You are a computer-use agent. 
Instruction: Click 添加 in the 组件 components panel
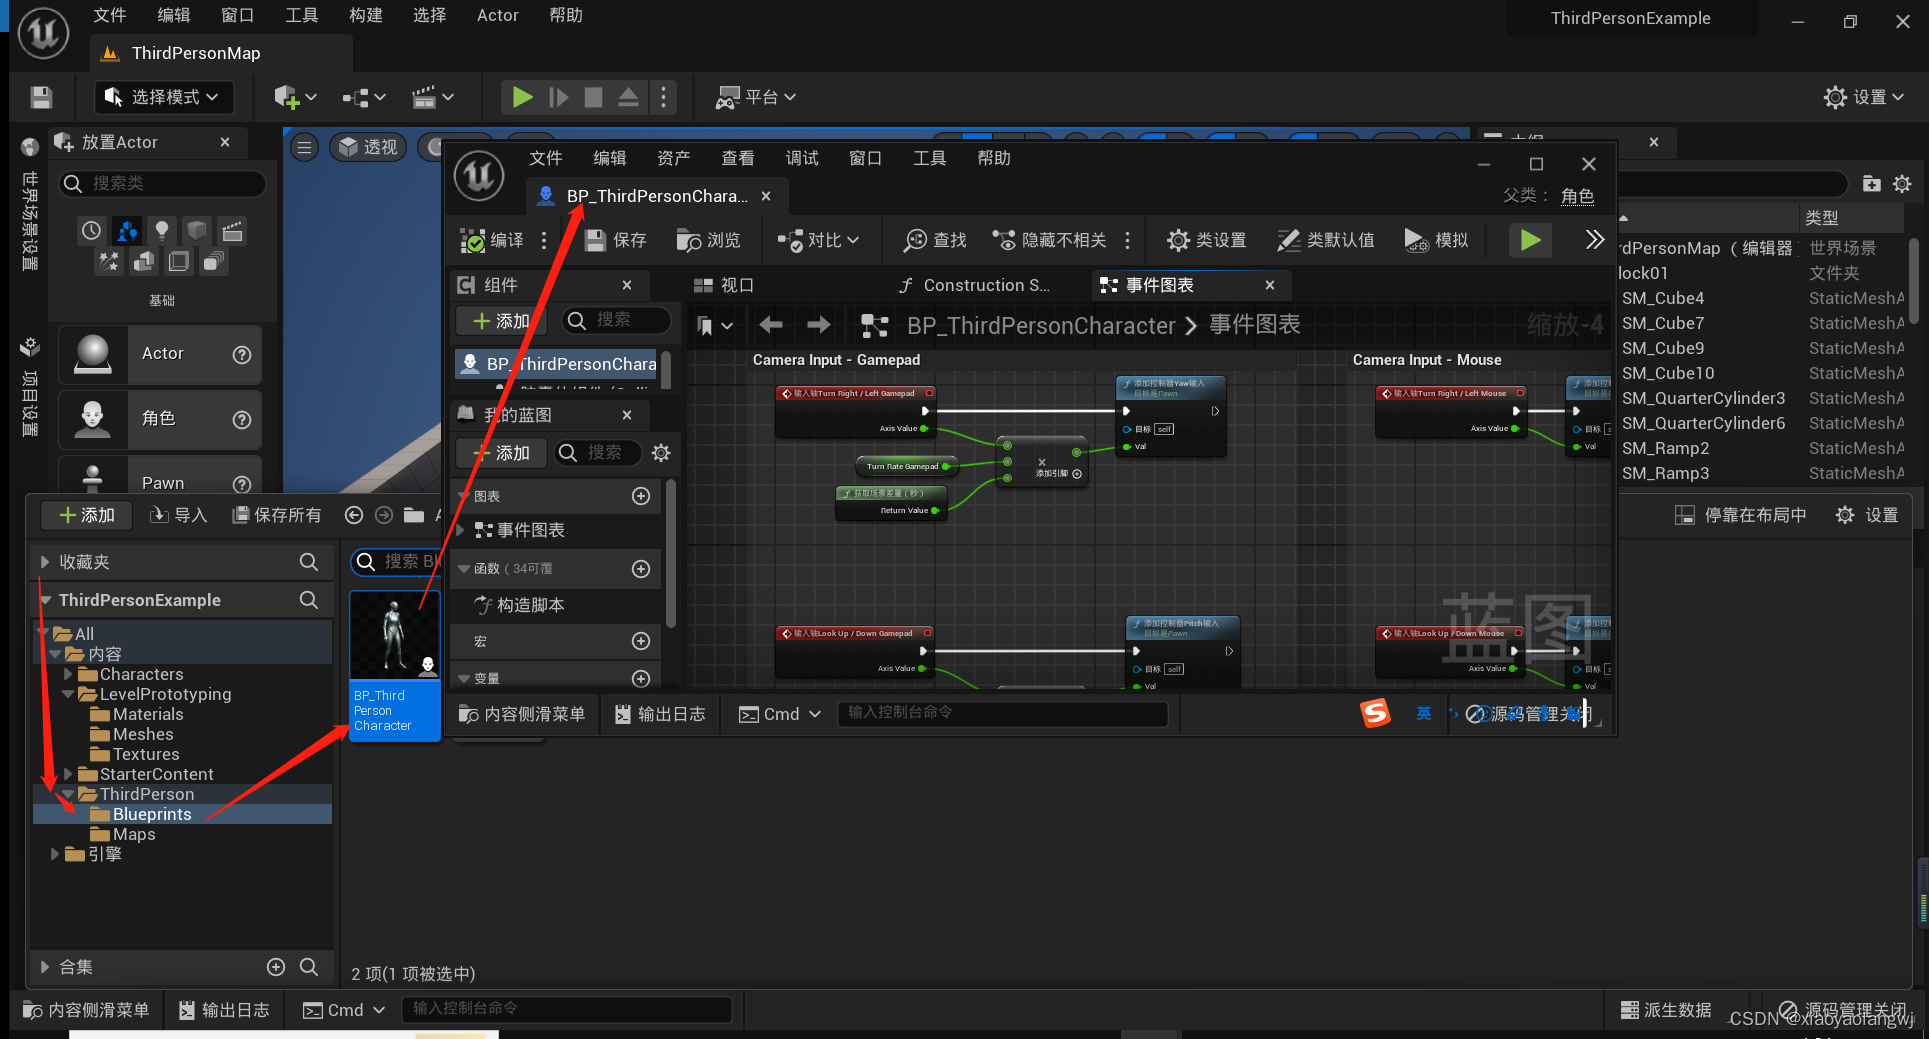coord(501,321)
